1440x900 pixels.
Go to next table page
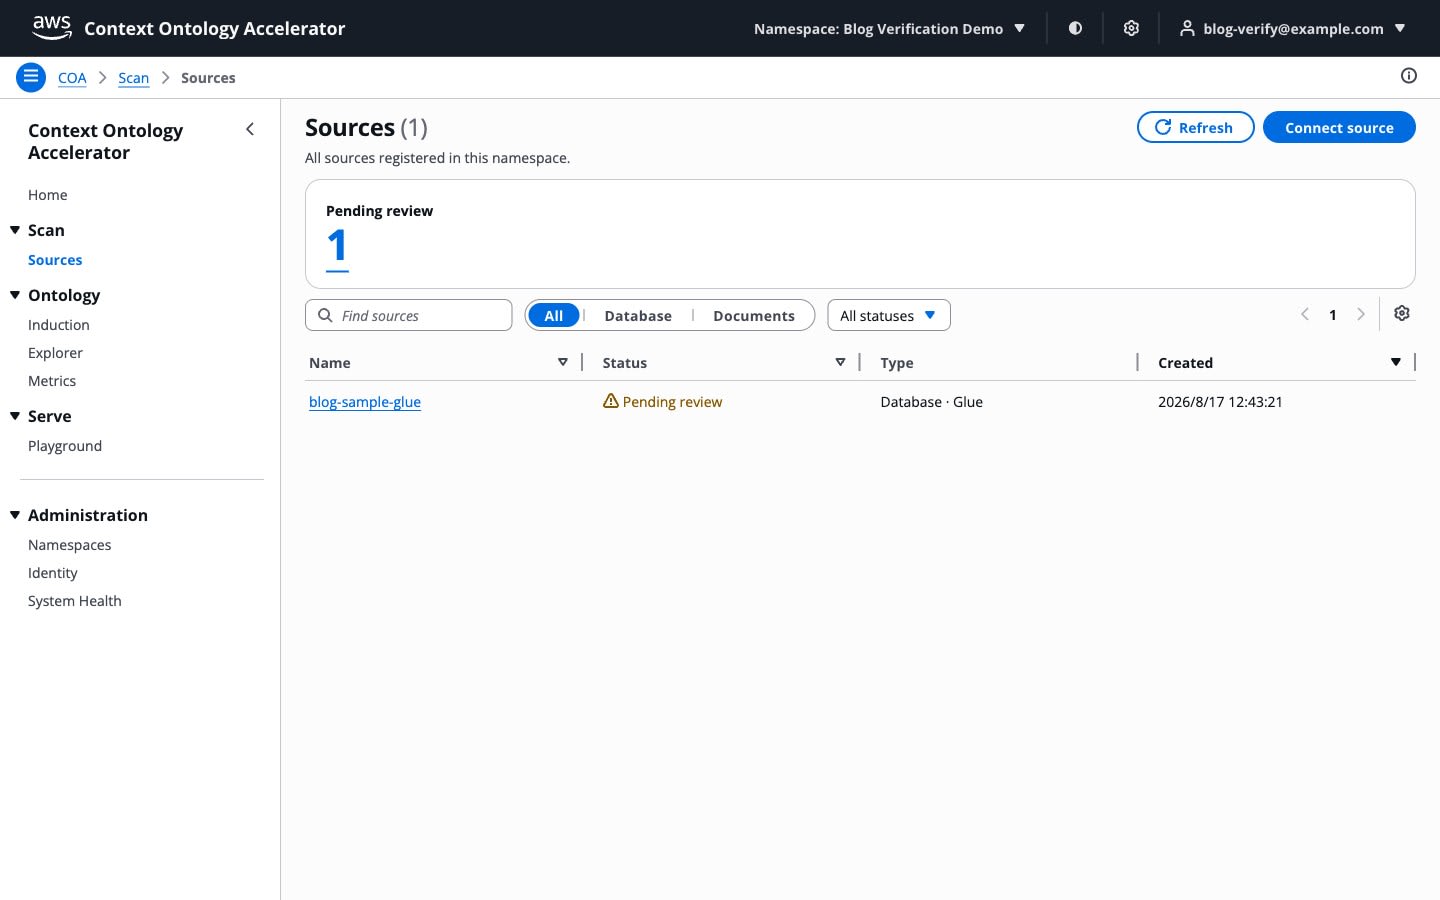click(x=1361, y=314)
